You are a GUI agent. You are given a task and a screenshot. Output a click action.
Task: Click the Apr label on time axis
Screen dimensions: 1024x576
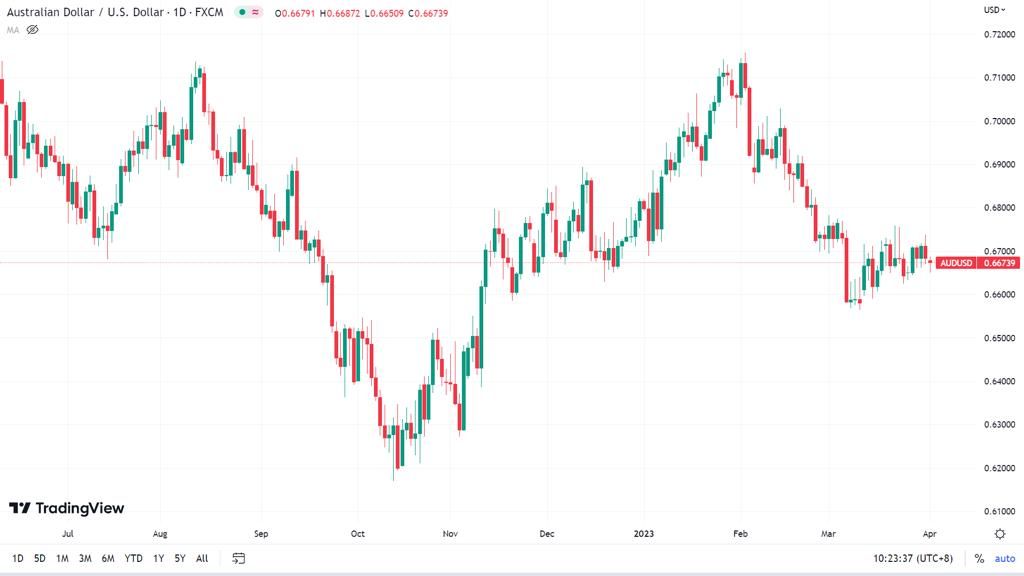click(x=929, y=534)
